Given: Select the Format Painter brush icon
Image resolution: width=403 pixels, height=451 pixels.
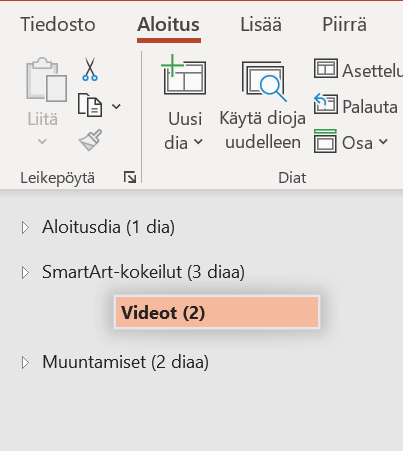Looking at the screenshot, I should tap(90, 140).
